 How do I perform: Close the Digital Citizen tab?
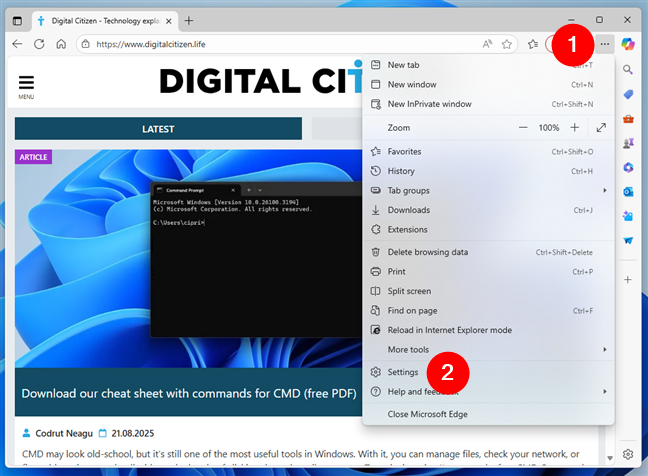[169, 21]
